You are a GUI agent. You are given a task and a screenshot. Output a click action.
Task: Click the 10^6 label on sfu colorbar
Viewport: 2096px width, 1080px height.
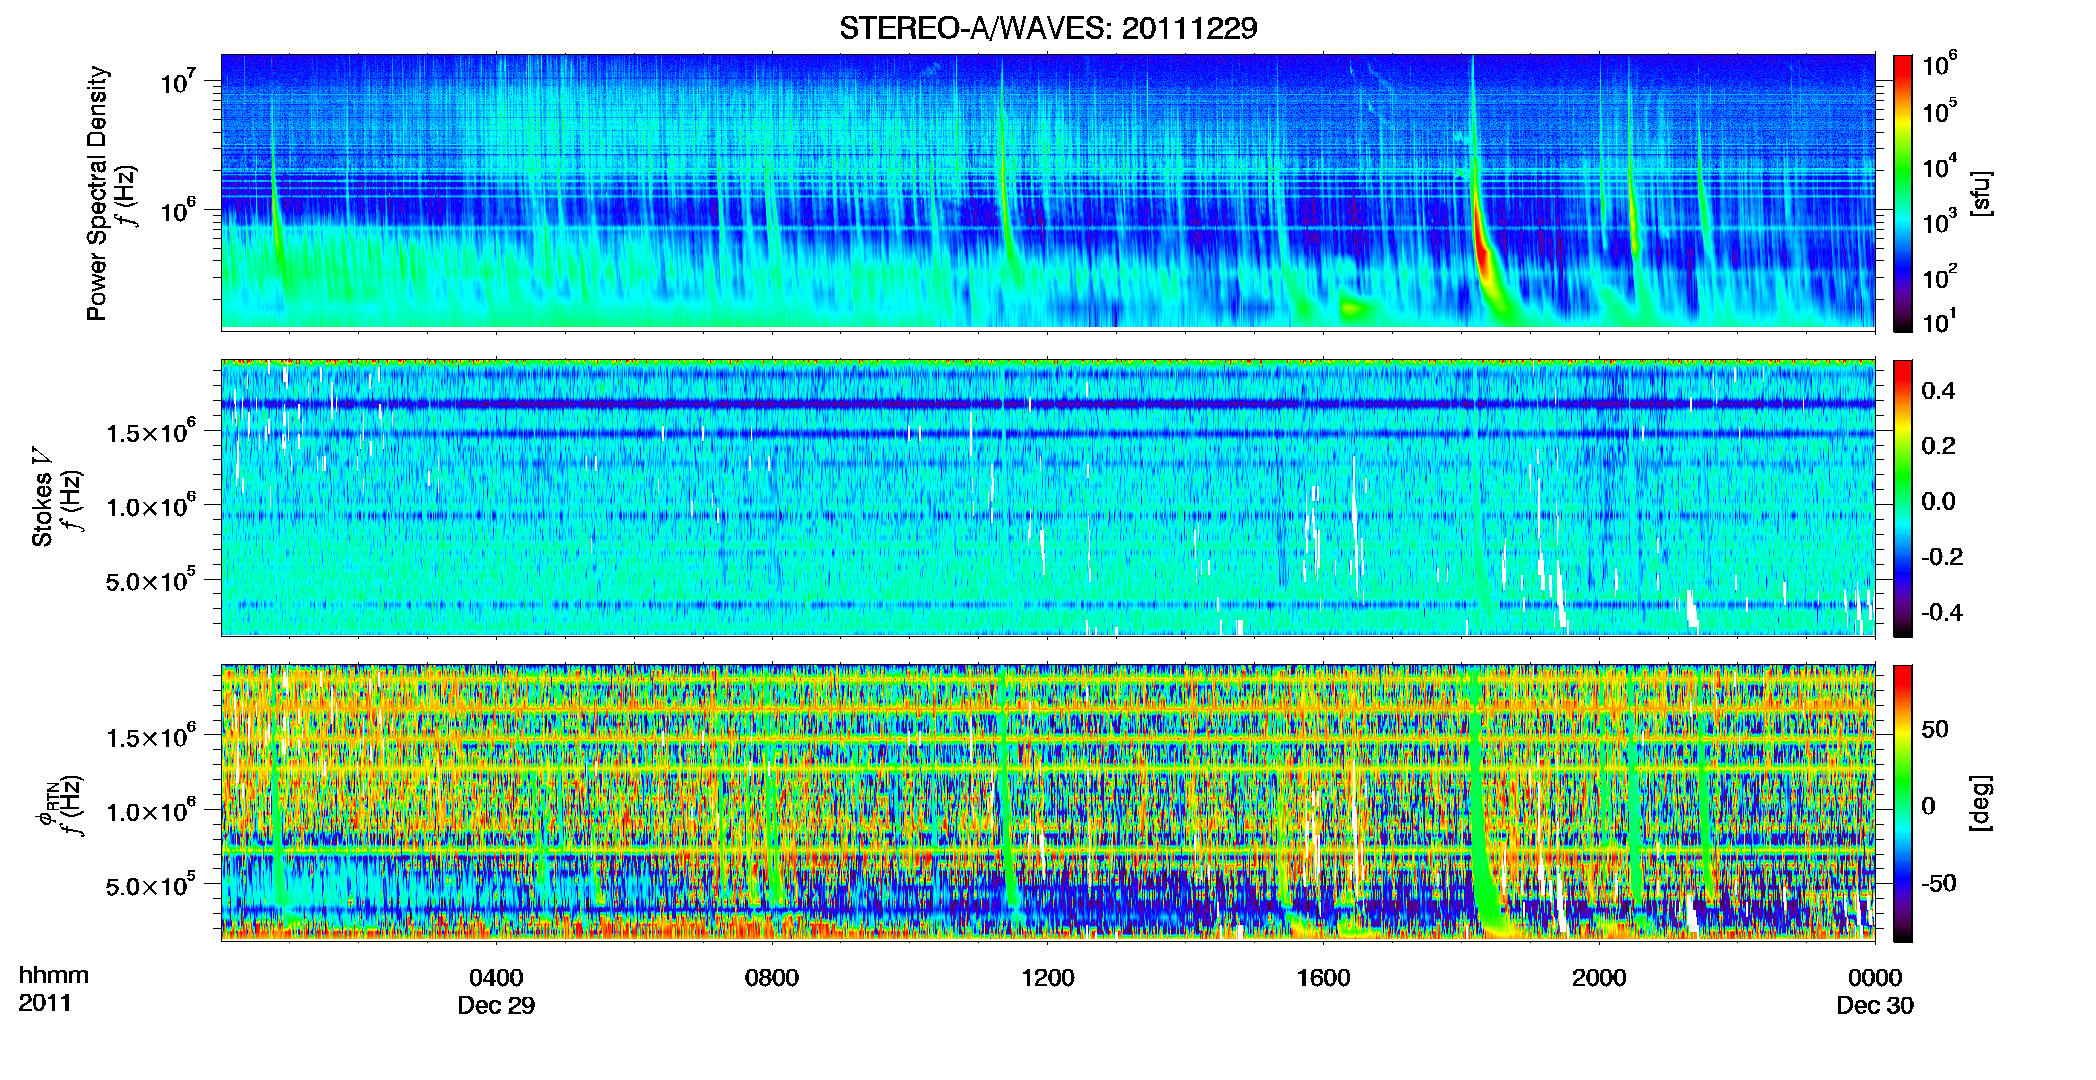(x=1940, y=64)
